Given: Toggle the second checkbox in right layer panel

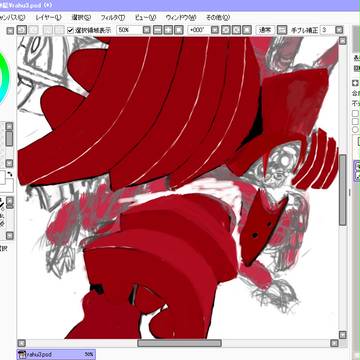Looking at the screenshot, I should tap(355, 121).
